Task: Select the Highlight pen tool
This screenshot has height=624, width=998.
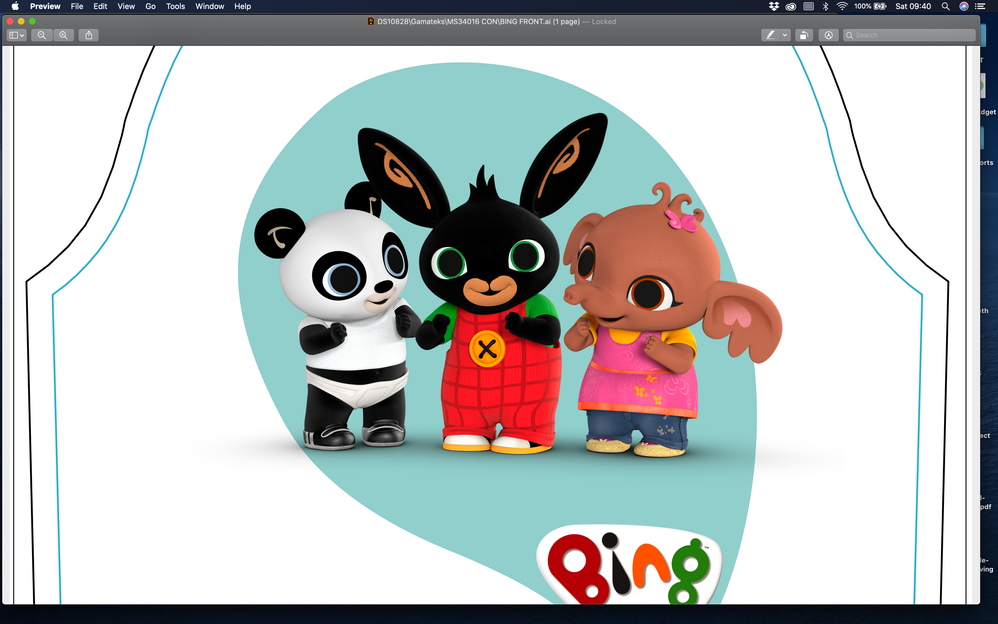Action: click(771, 35)
